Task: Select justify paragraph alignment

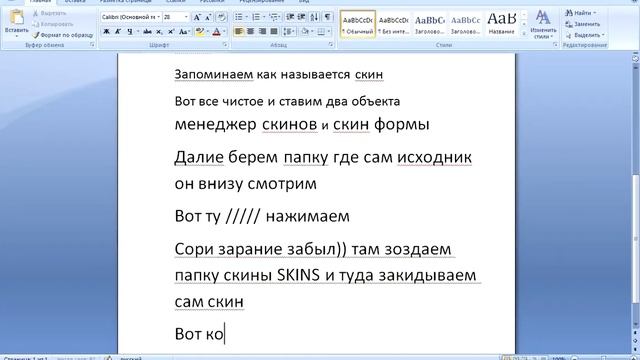Action: click(x=274, y=31)
